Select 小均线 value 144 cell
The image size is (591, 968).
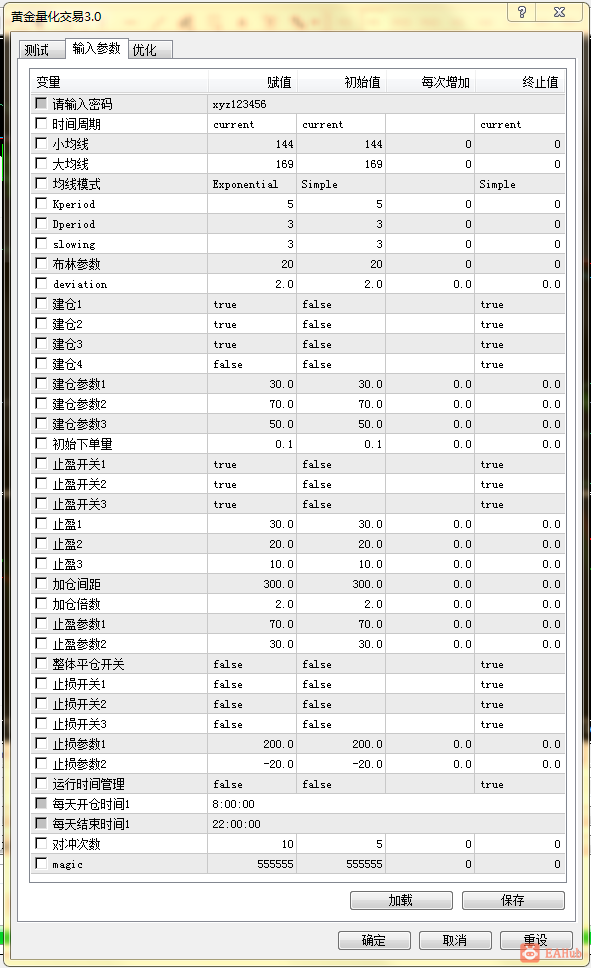click(x=252, y=144)
